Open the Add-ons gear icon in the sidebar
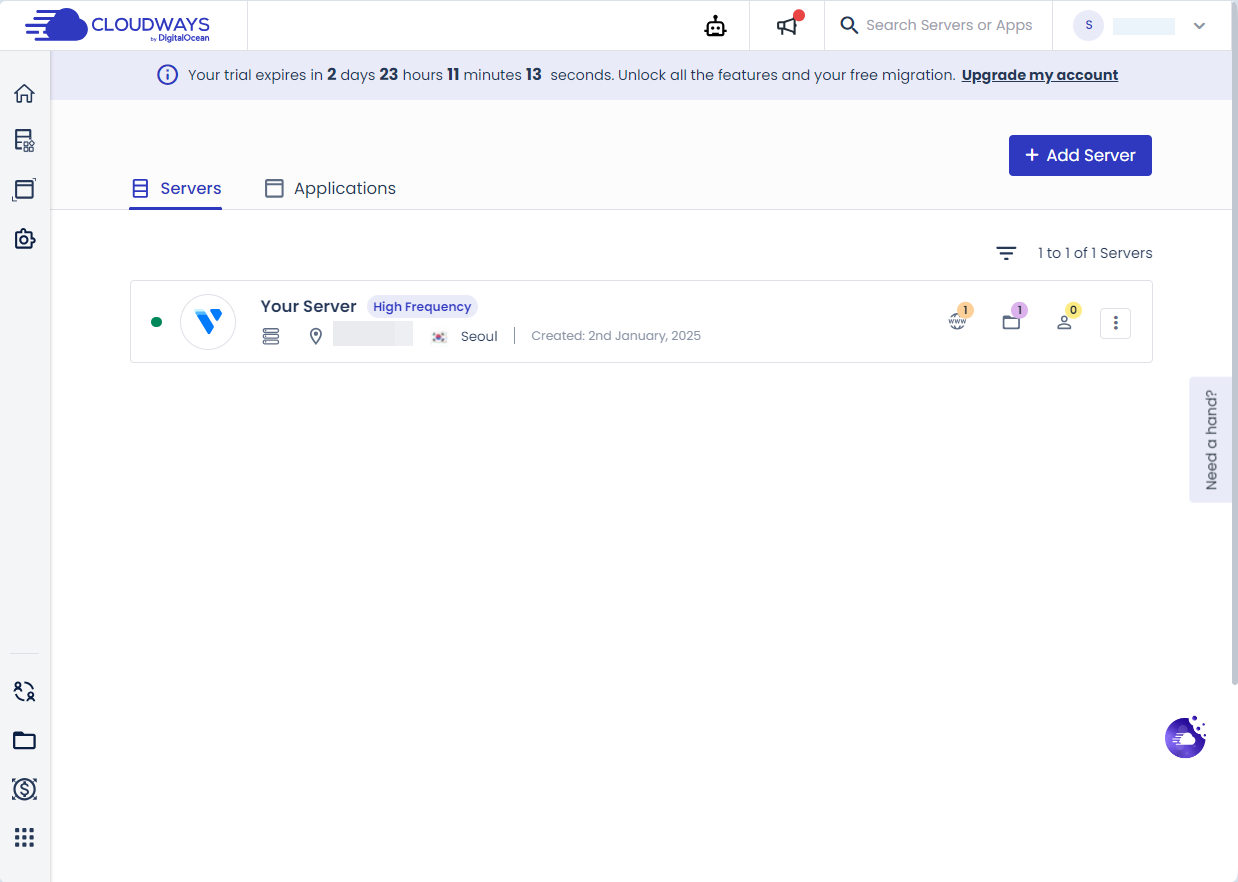 24,239
